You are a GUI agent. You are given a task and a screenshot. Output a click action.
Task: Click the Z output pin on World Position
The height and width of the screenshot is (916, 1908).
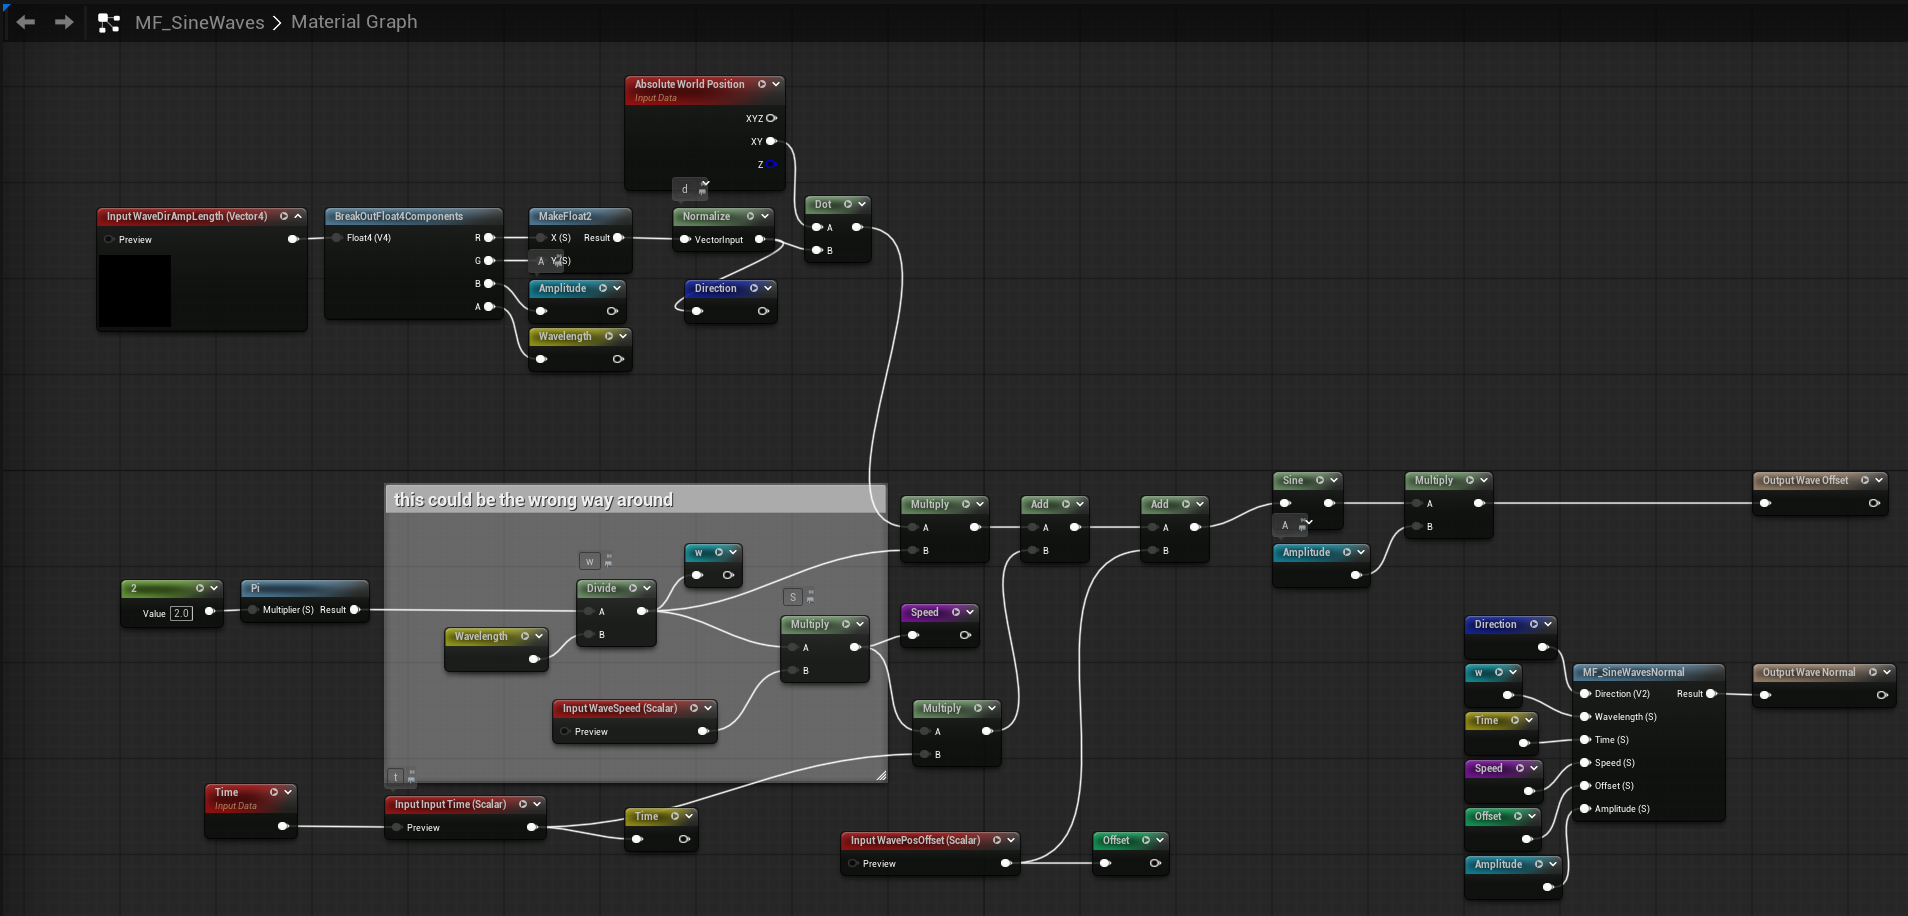[771, 164]
